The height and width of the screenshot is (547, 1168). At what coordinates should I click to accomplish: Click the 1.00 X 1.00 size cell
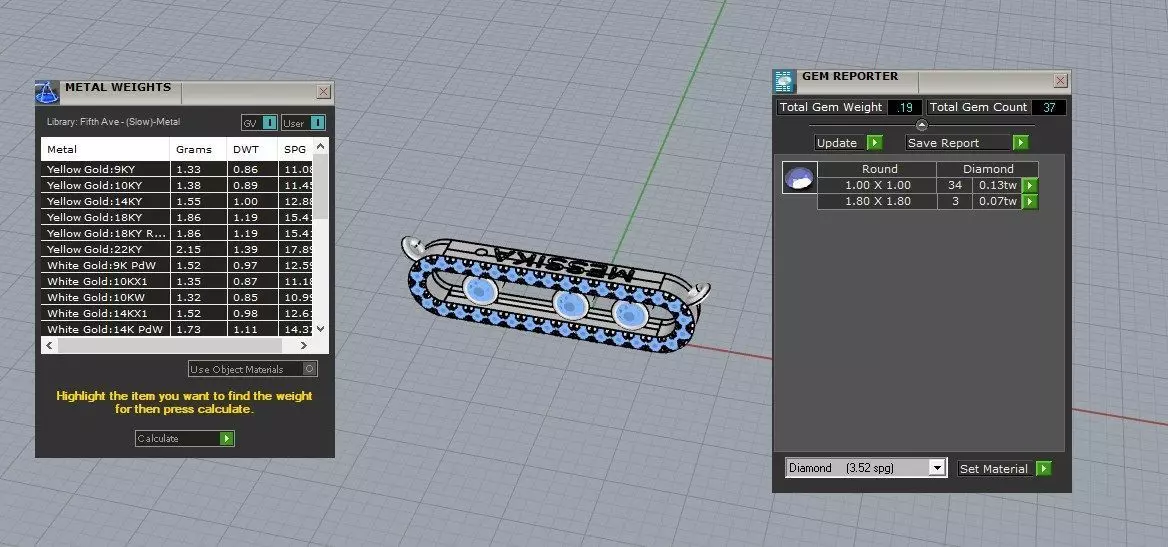pyautogui.click(x=877, y=186)
